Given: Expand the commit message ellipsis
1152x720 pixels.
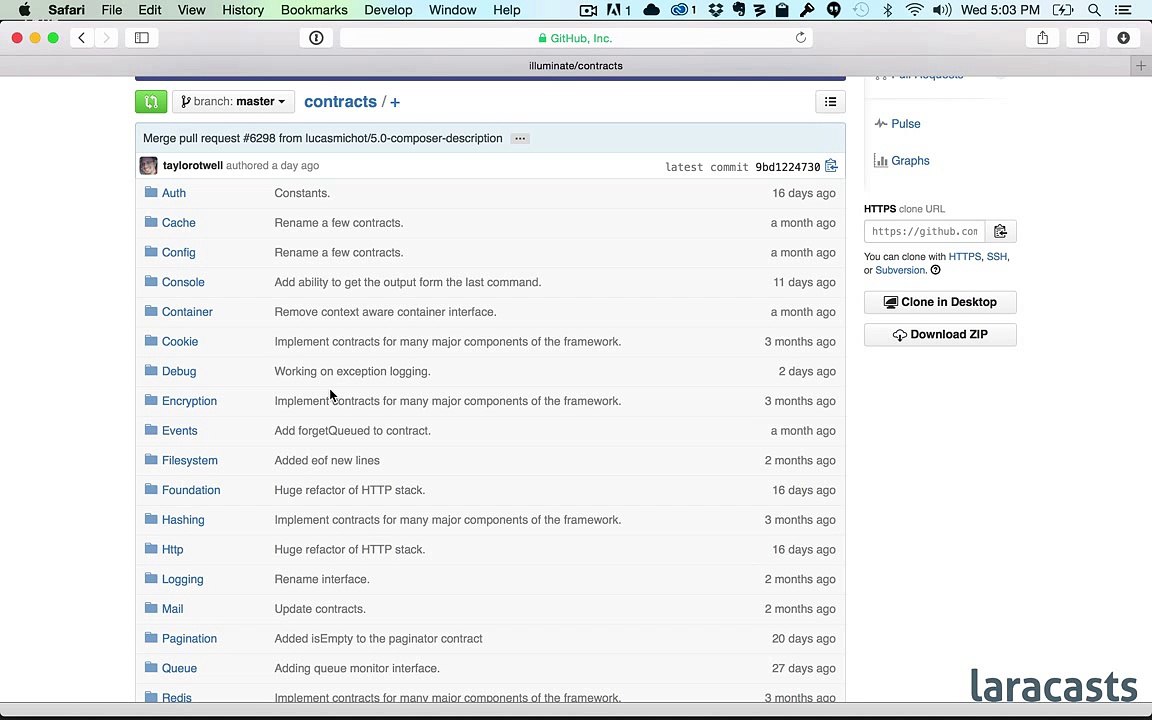Looking at the screenshot, I should click(x=520, y=138).
